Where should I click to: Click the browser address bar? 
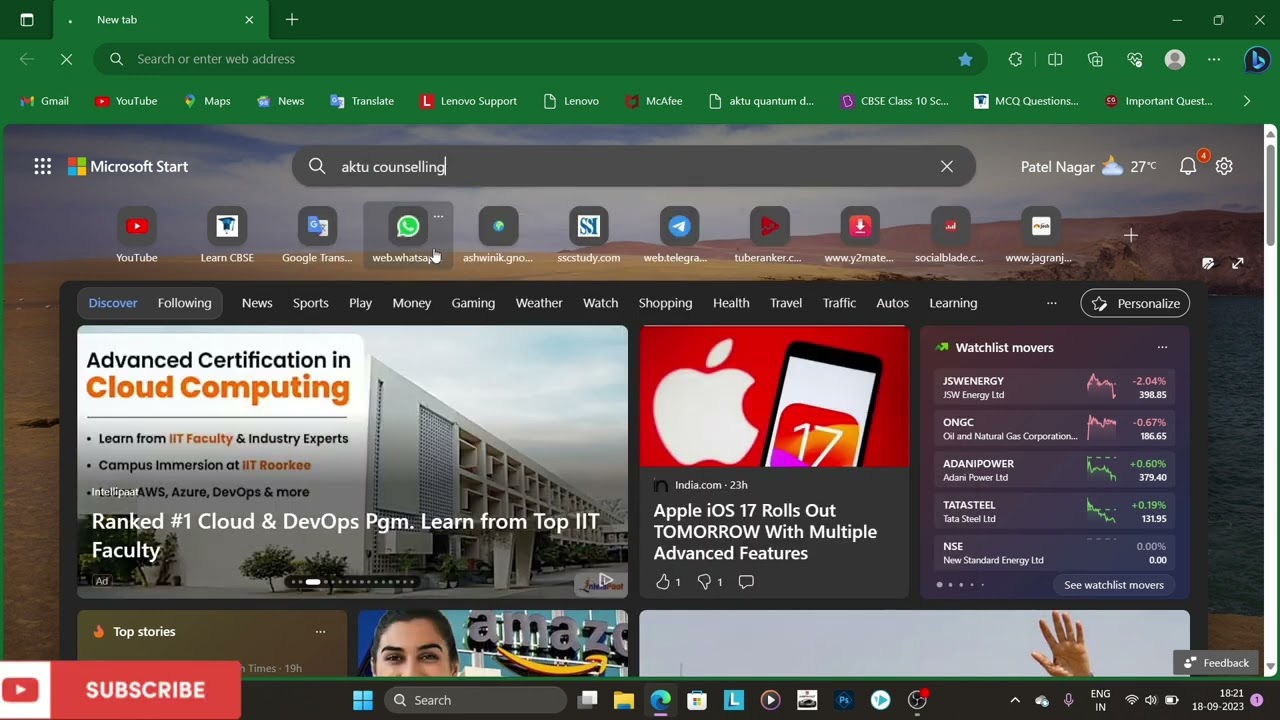[540, 59]
